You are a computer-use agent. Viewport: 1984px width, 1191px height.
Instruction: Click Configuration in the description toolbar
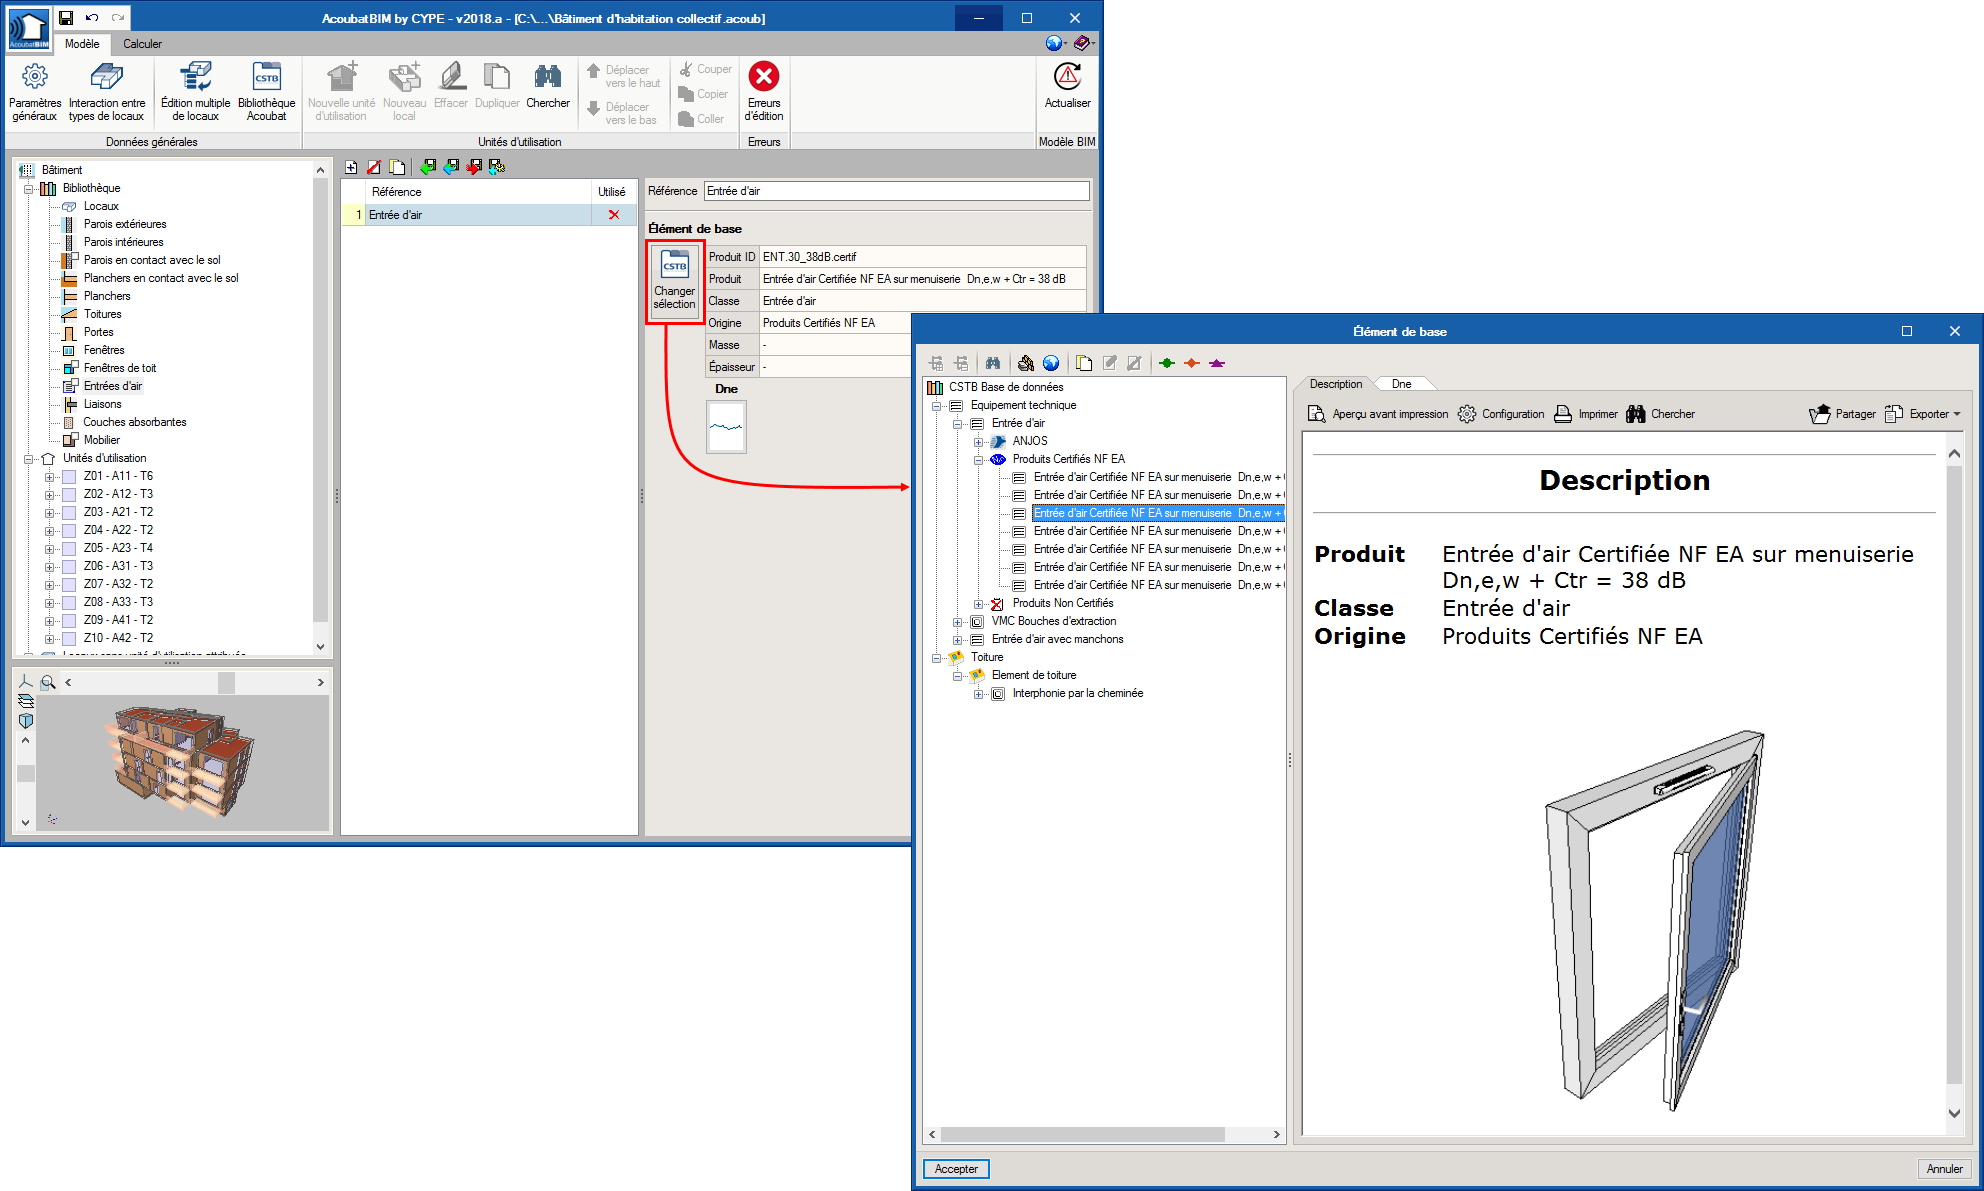1501,414
